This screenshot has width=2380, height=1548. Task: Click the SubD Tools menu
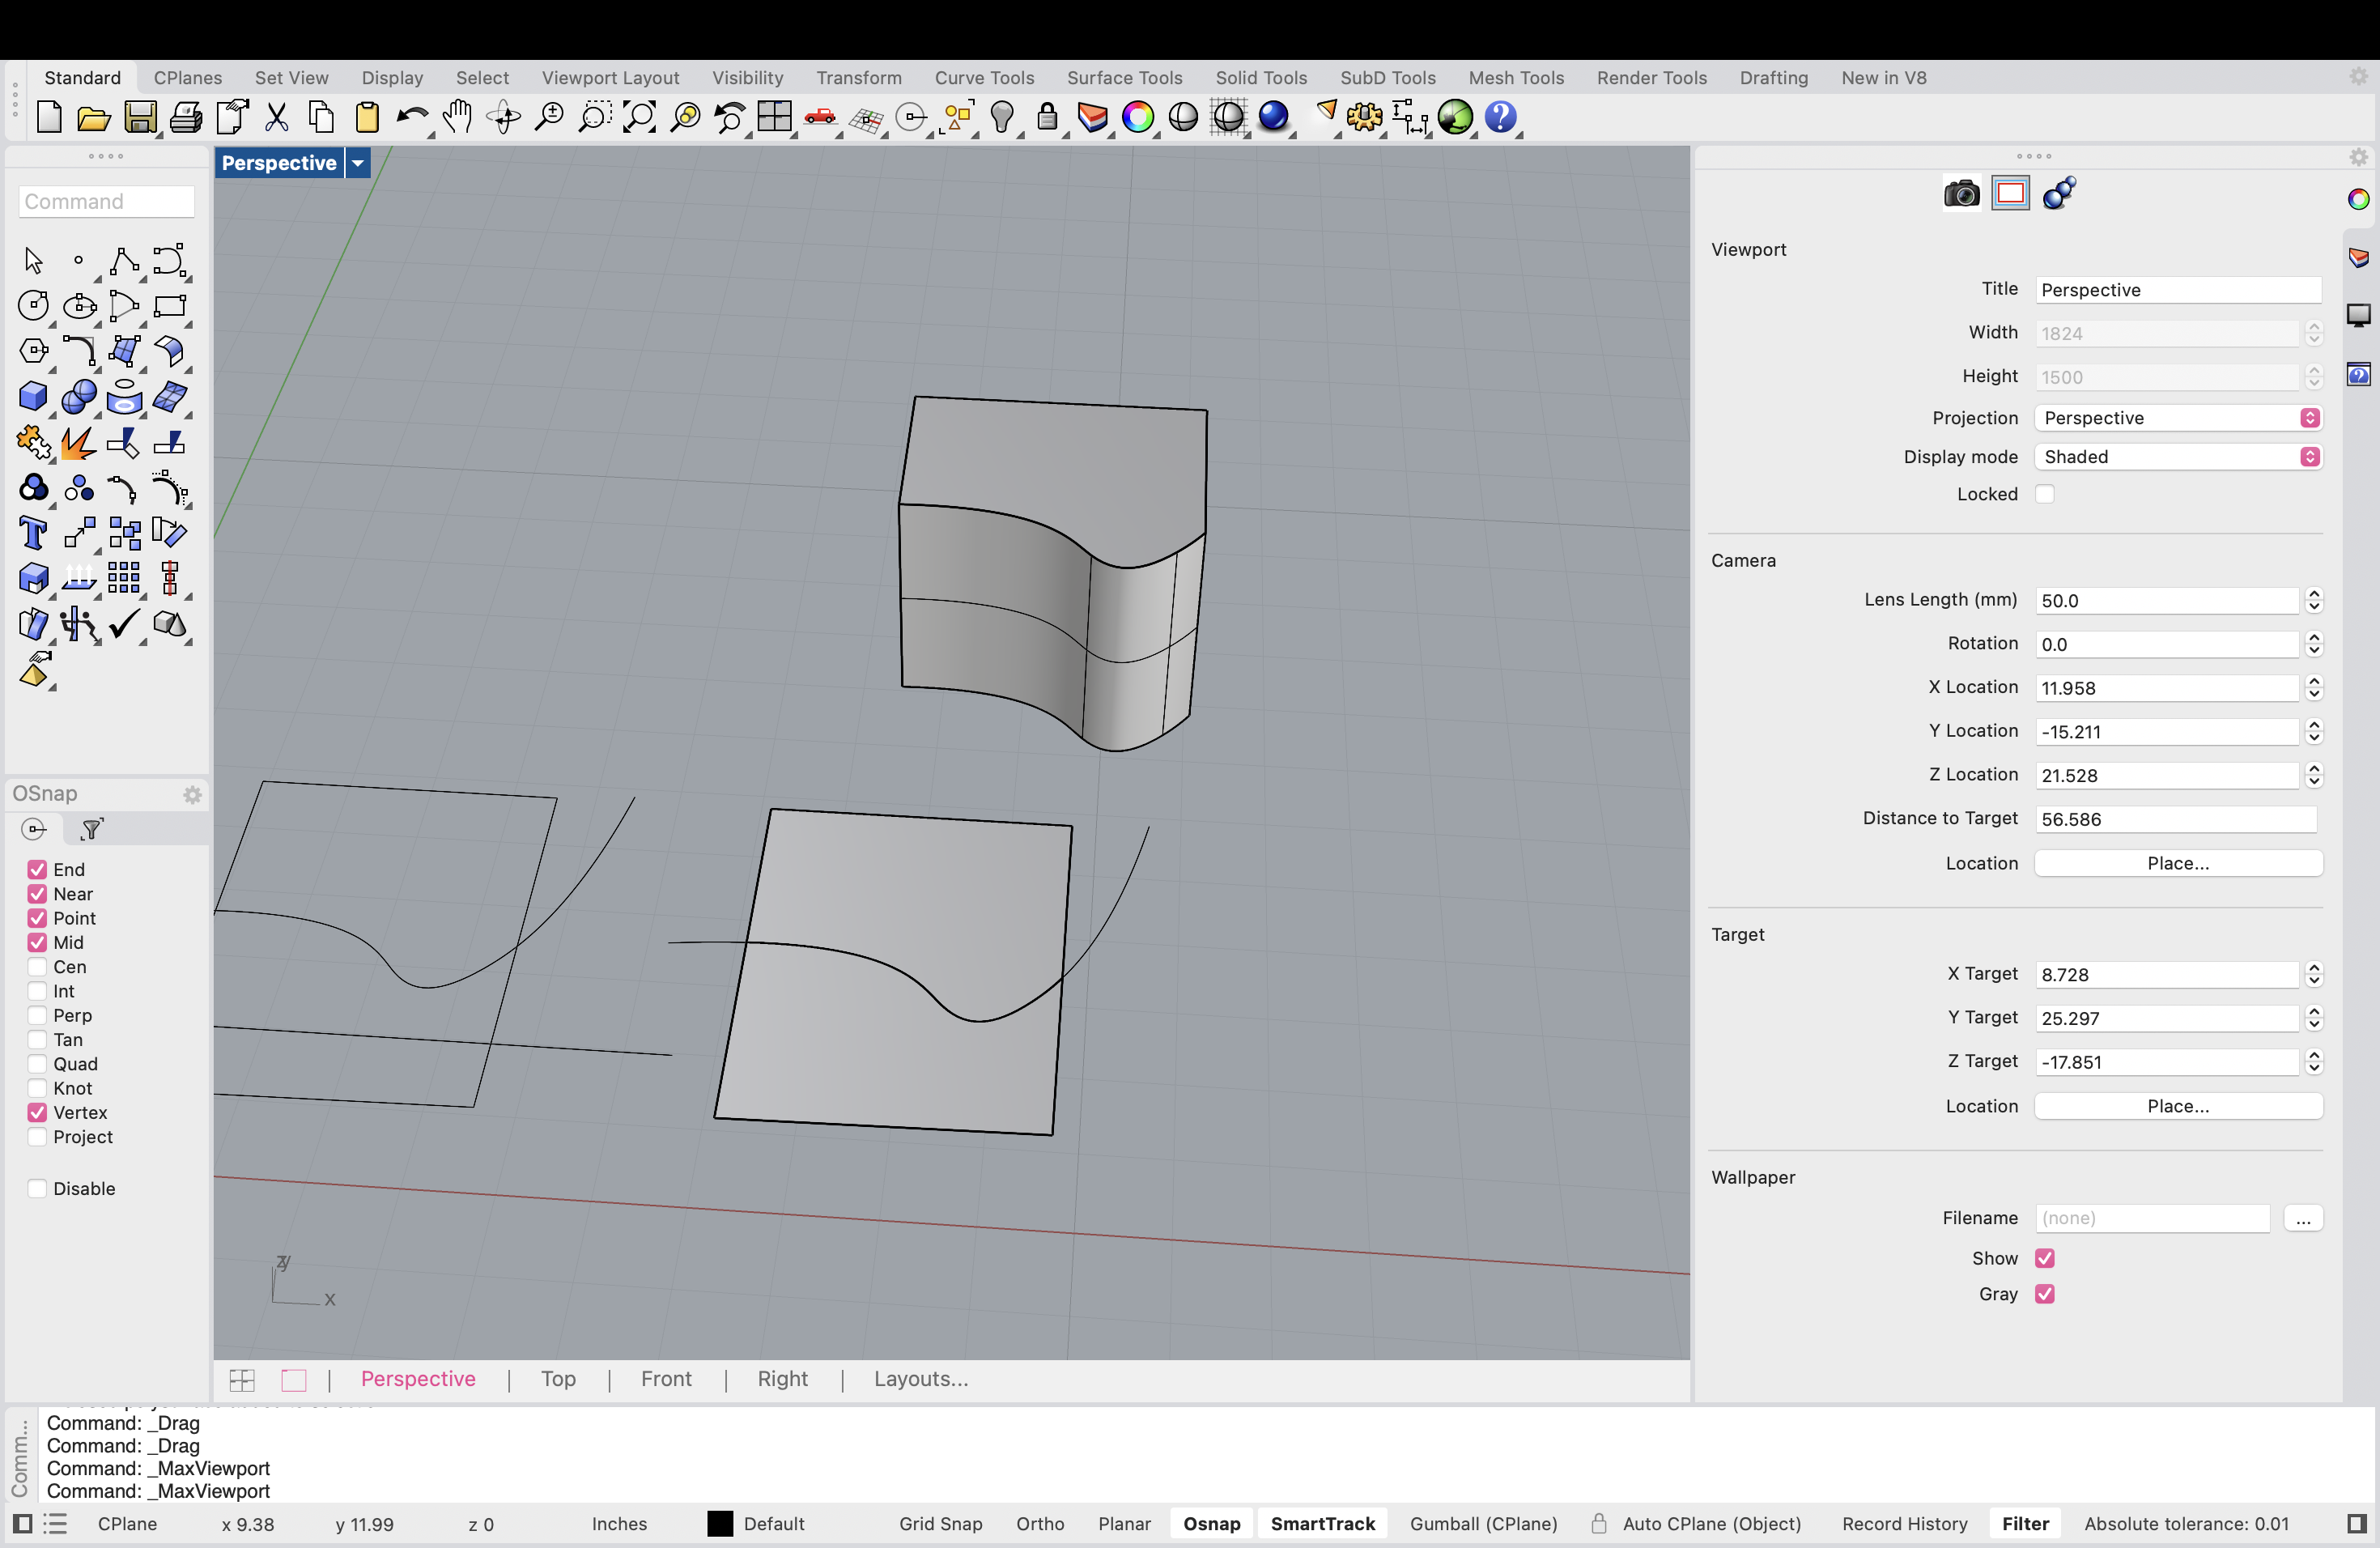1388,76
